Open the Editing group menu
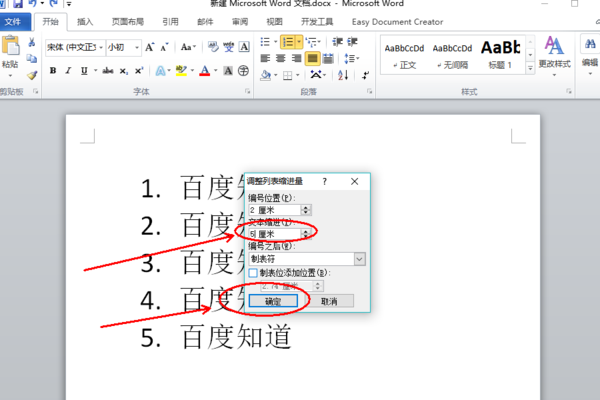Screen dimensions: 600x400 [x=590, y=56]
